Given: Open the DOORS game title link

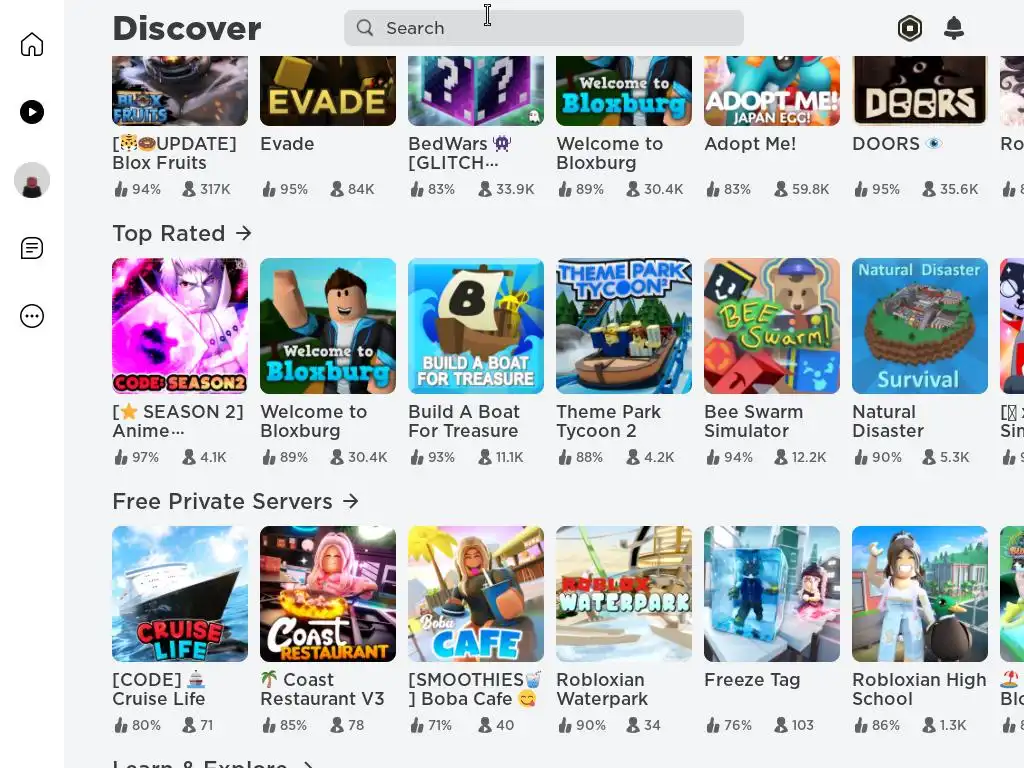Looking at the screenshot, I should pos(886,144).
